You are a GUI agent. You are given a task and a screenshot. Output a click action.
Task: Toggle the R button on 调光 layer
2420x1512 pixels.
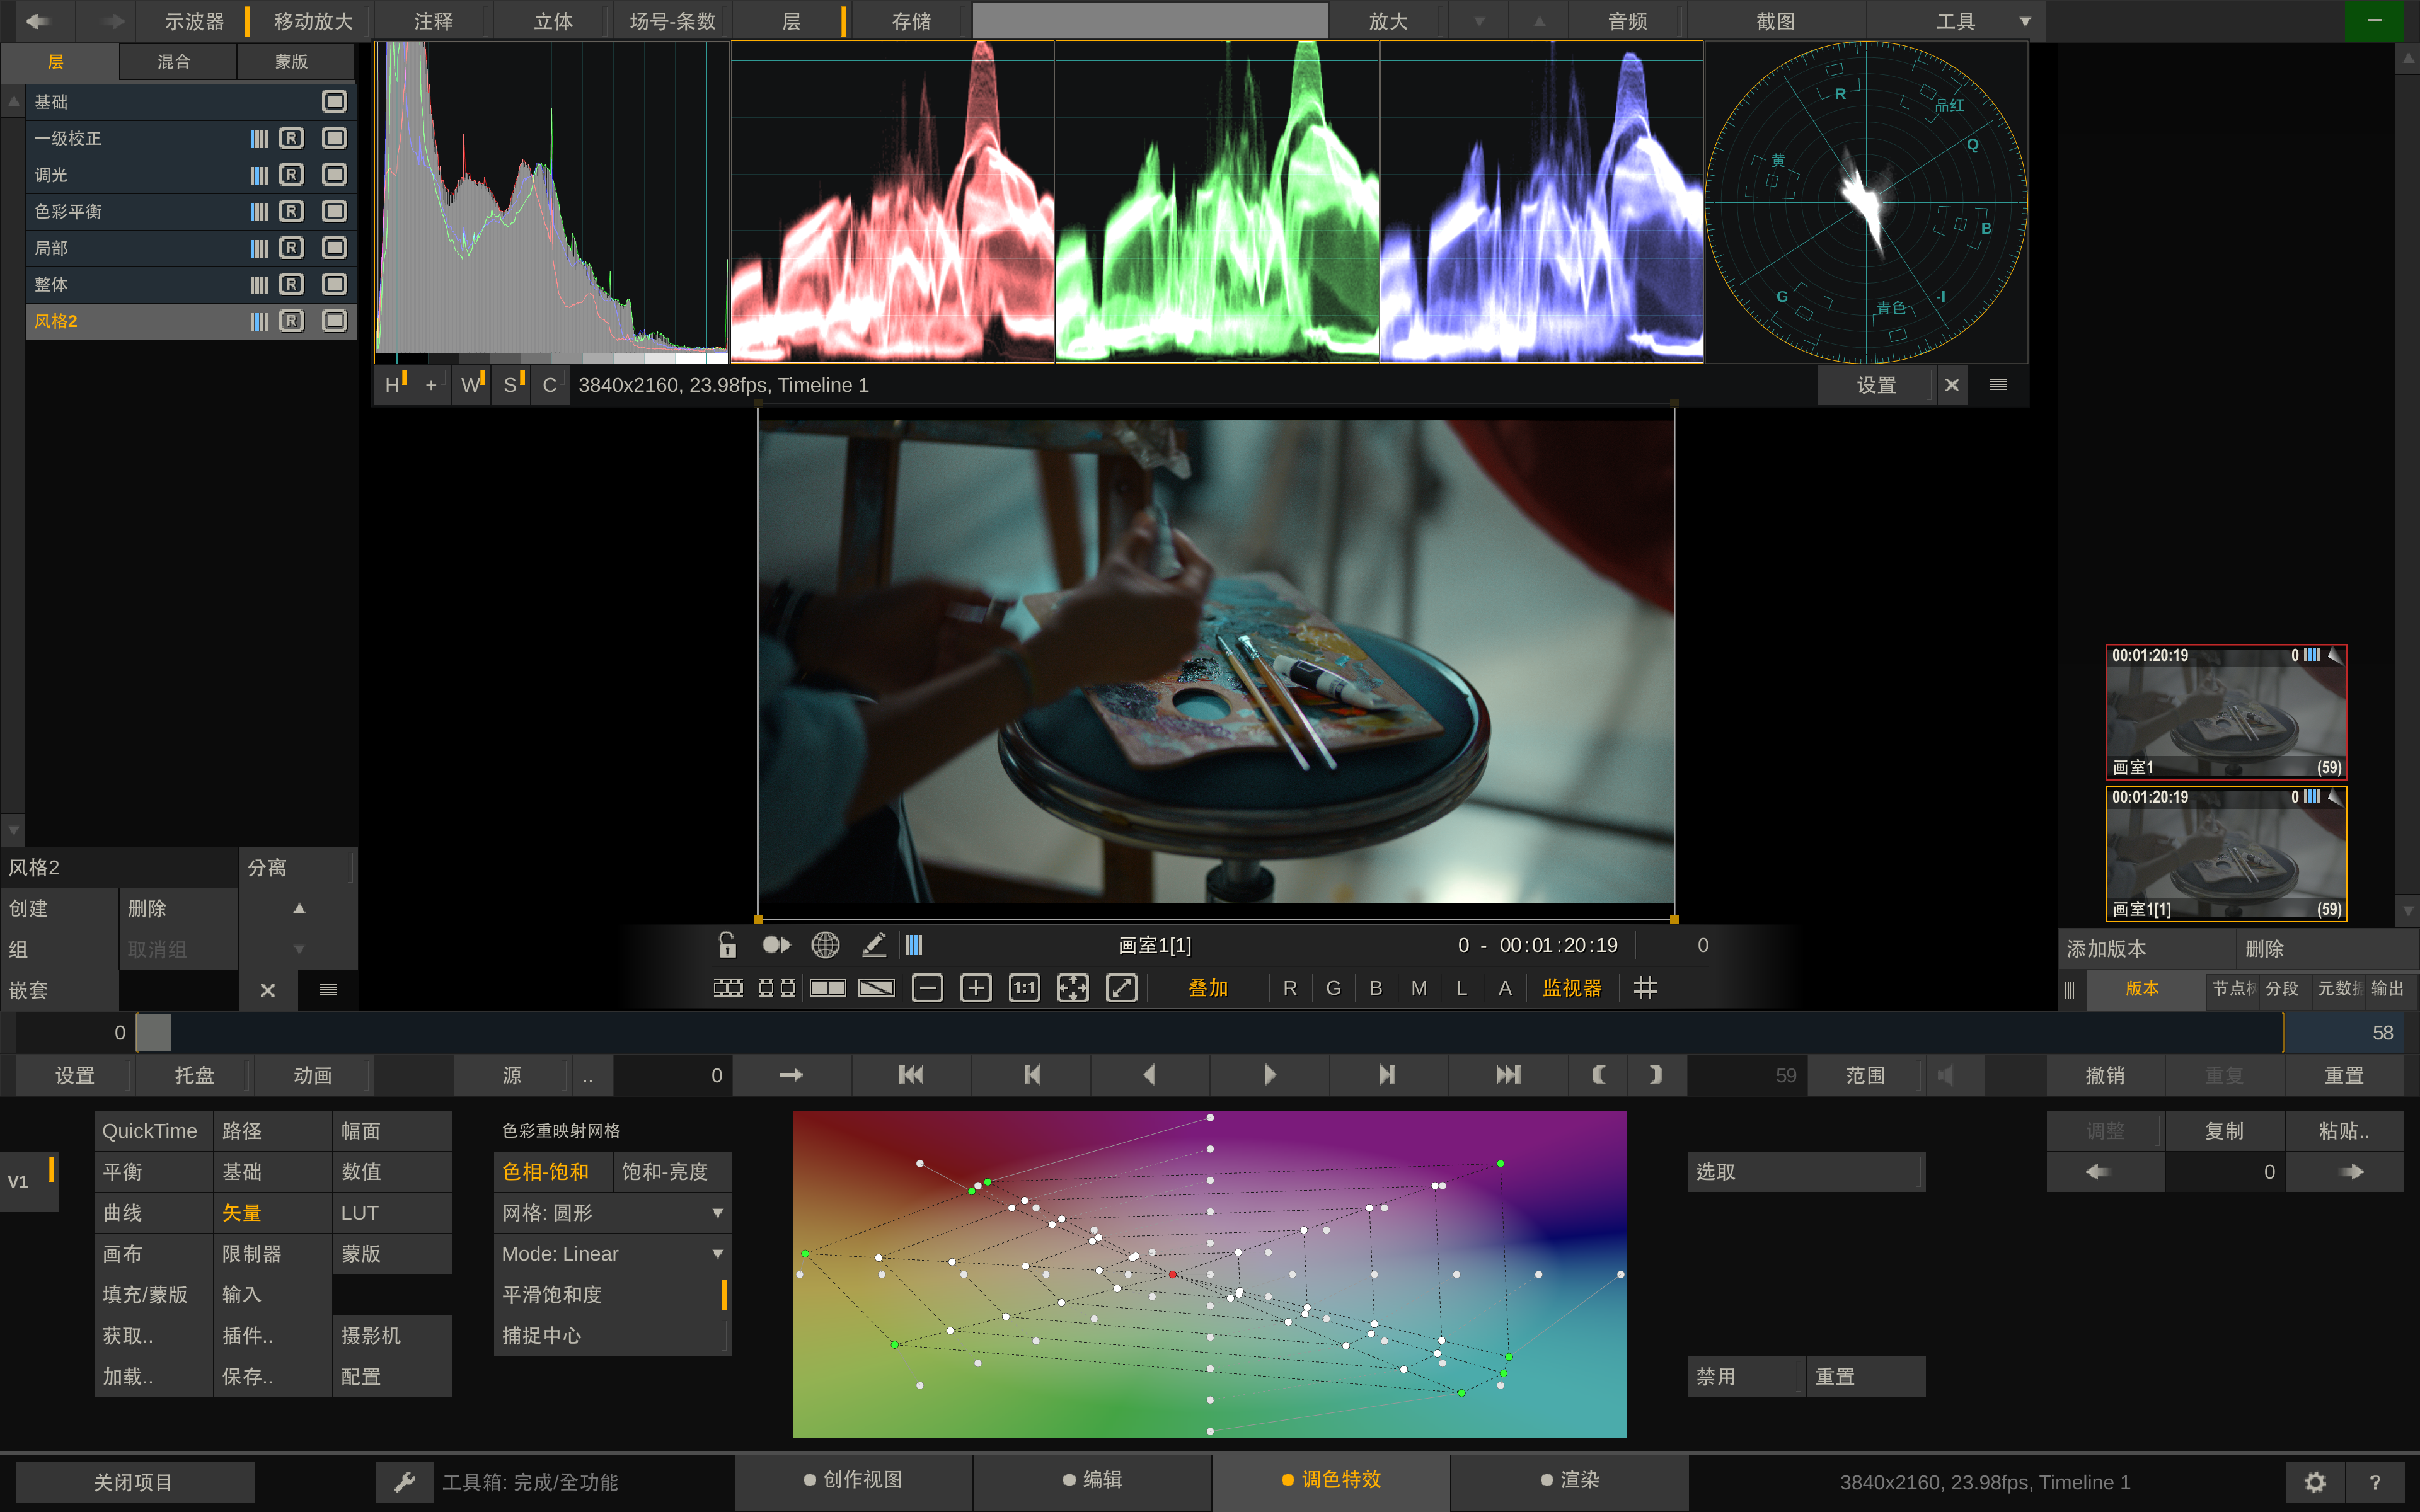tap(291, 175)
